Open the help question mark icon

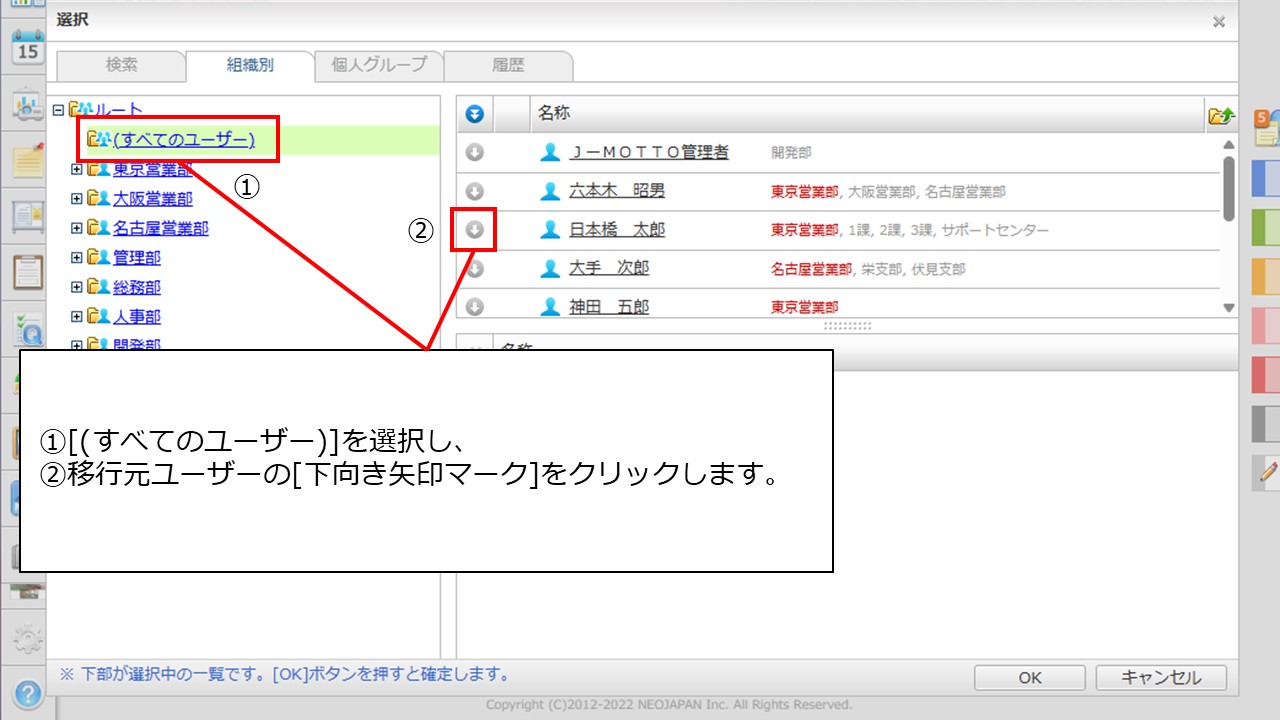pyautogui.click(x=28, y=692)
